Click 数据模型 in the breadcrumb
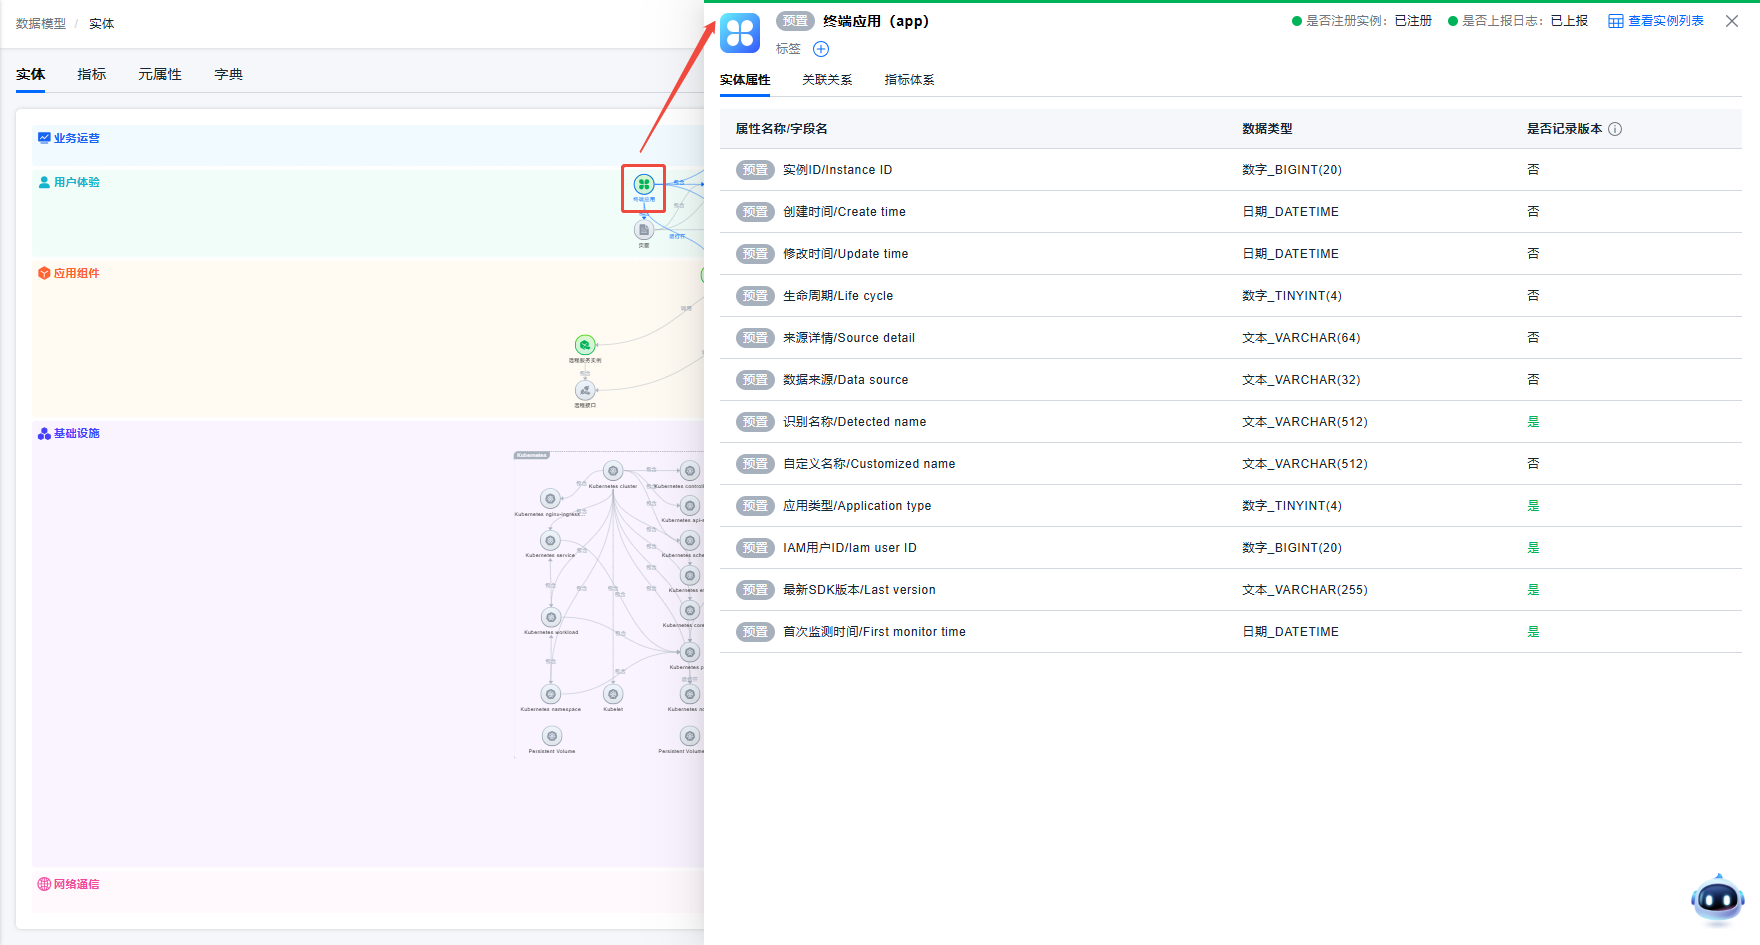The width and height of the screenshot is (1760, 945). point(41,24)
